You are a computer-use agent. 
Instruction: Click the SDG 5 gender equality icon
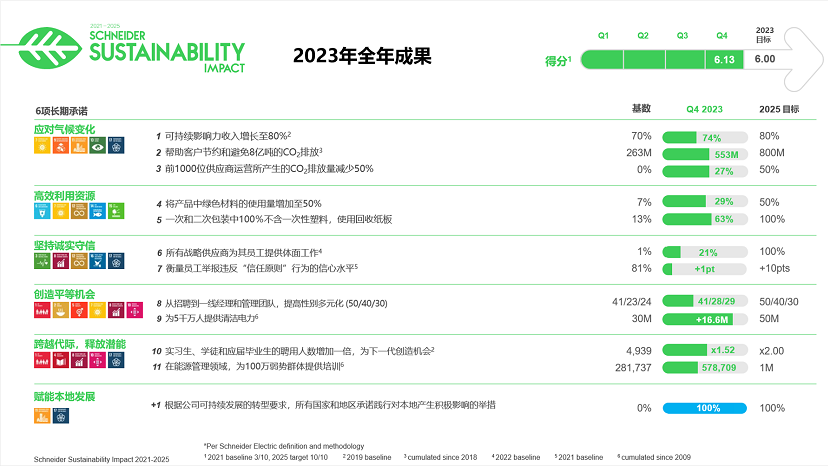pos(79,310)
